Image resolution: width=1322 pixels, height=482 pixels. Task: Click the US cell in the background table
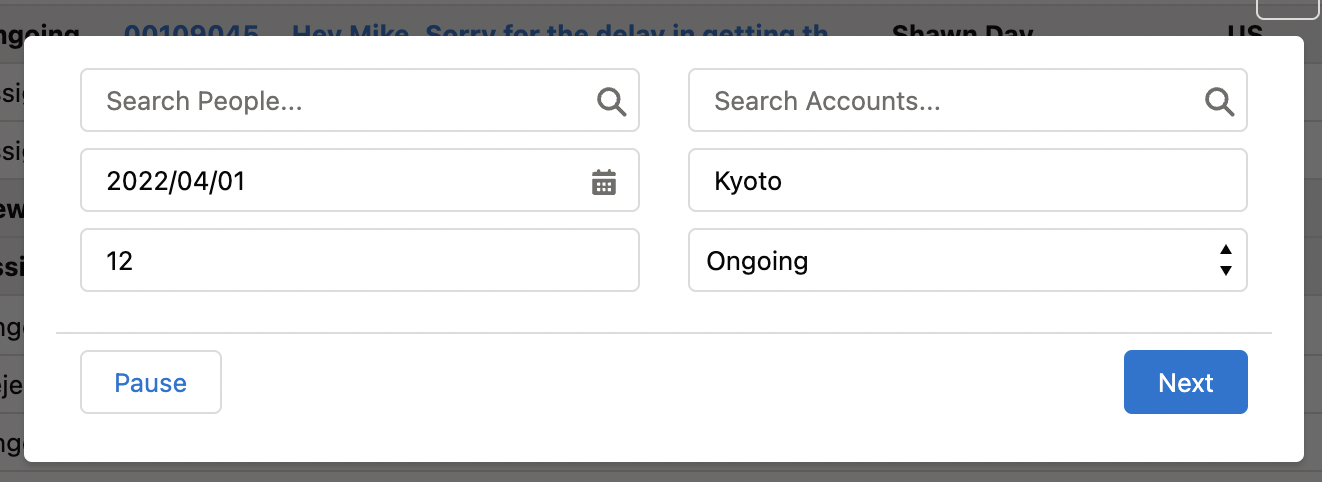coord(1244,32)
